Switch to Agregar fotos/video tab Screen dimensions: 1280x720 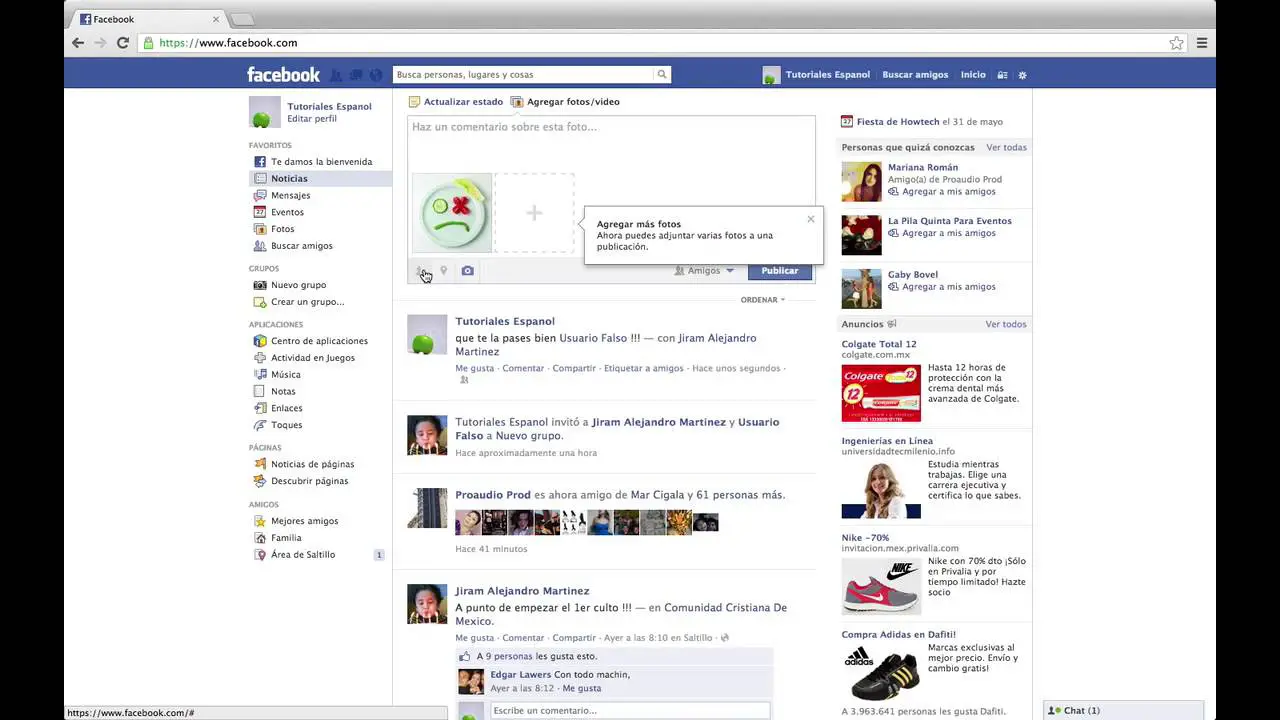[x=565, y=102]
